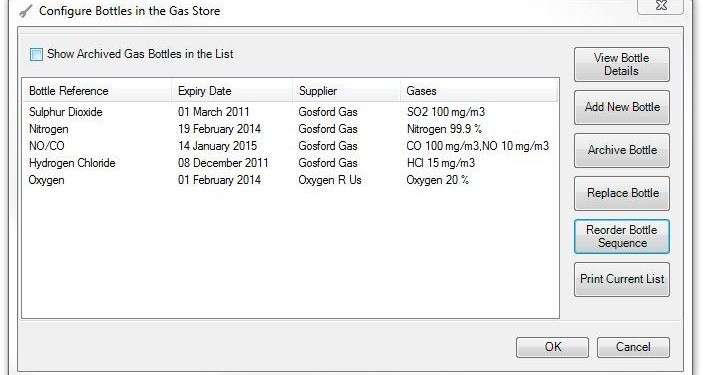Select the Nitrogen bottle reference
The width and height of the screenshot is (703, 375).
[x=49, y=129]
